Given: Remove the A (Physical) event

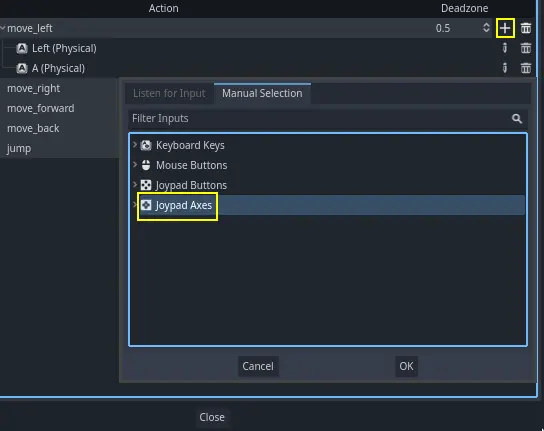Looking at the screenshot, I should tap(526, 68).
